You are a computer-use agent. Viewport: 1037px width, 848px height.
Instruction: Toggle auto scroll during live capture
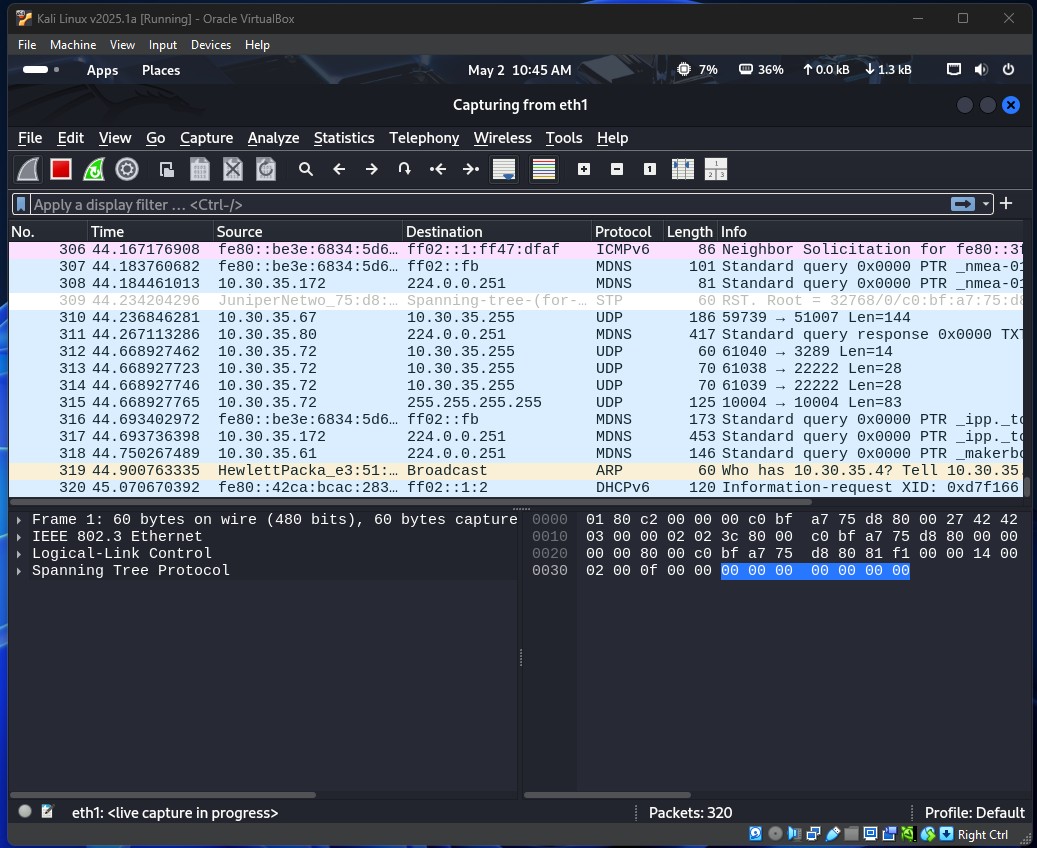point(504,170)
